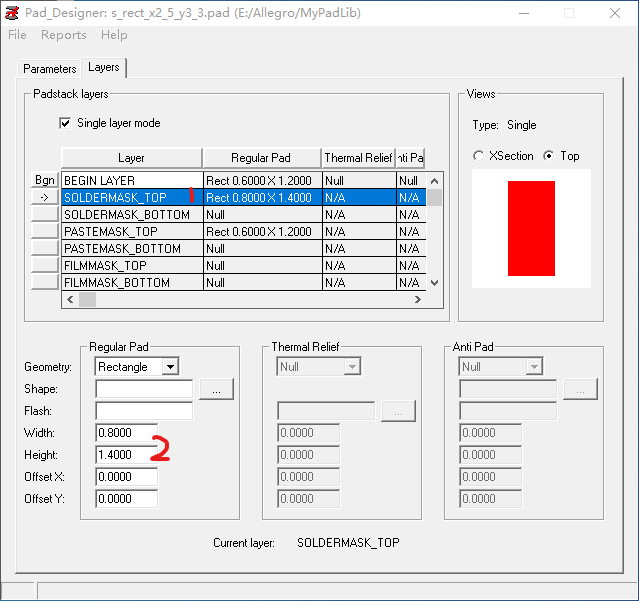Click the Pad Designer app icon in title bar
The height and width of the screenshot is (601, 639).
pyautogui.click(x=12, y=13)
